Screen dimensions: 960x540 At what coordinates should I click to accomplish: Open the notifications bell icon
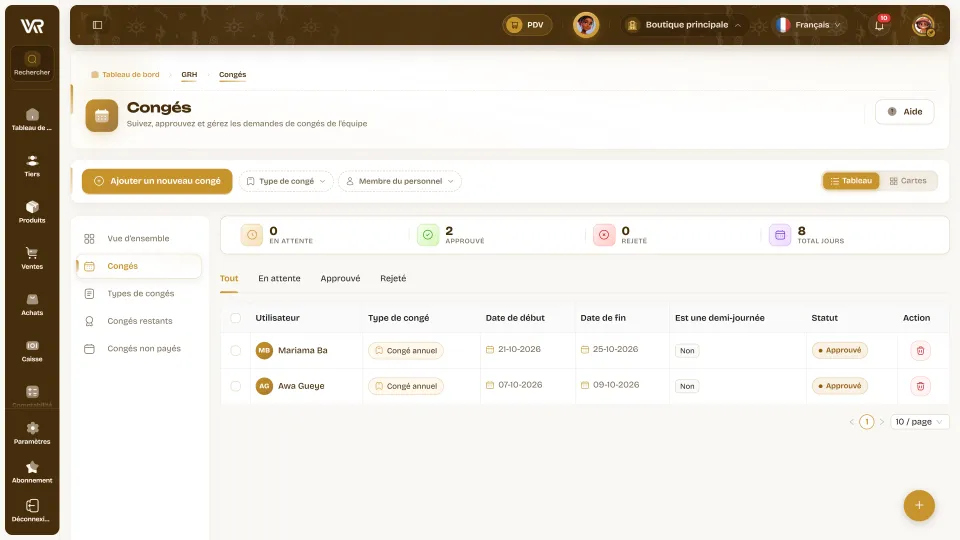[x=879, y=25]
